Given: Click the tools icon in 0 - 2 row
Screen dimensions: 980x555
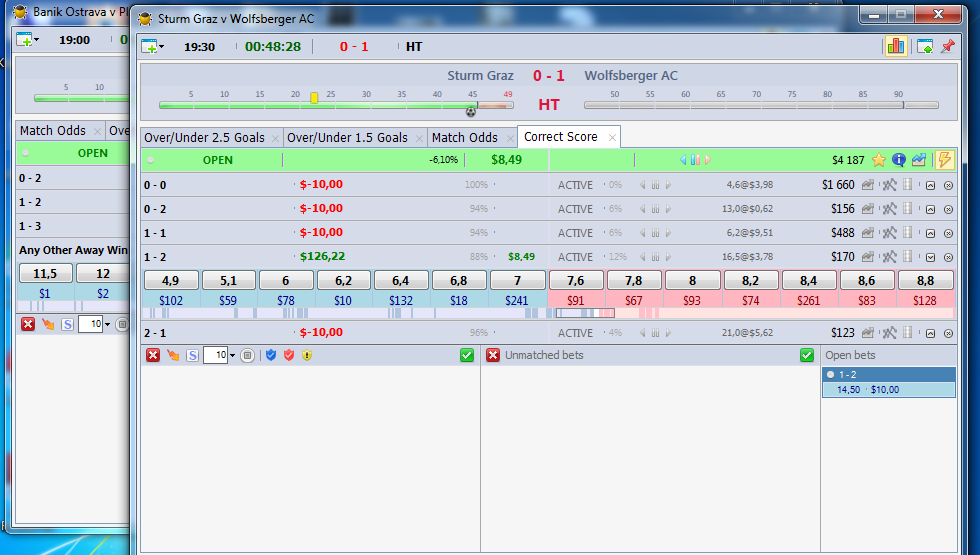Looking at the screenshot, I should (889, 209).
